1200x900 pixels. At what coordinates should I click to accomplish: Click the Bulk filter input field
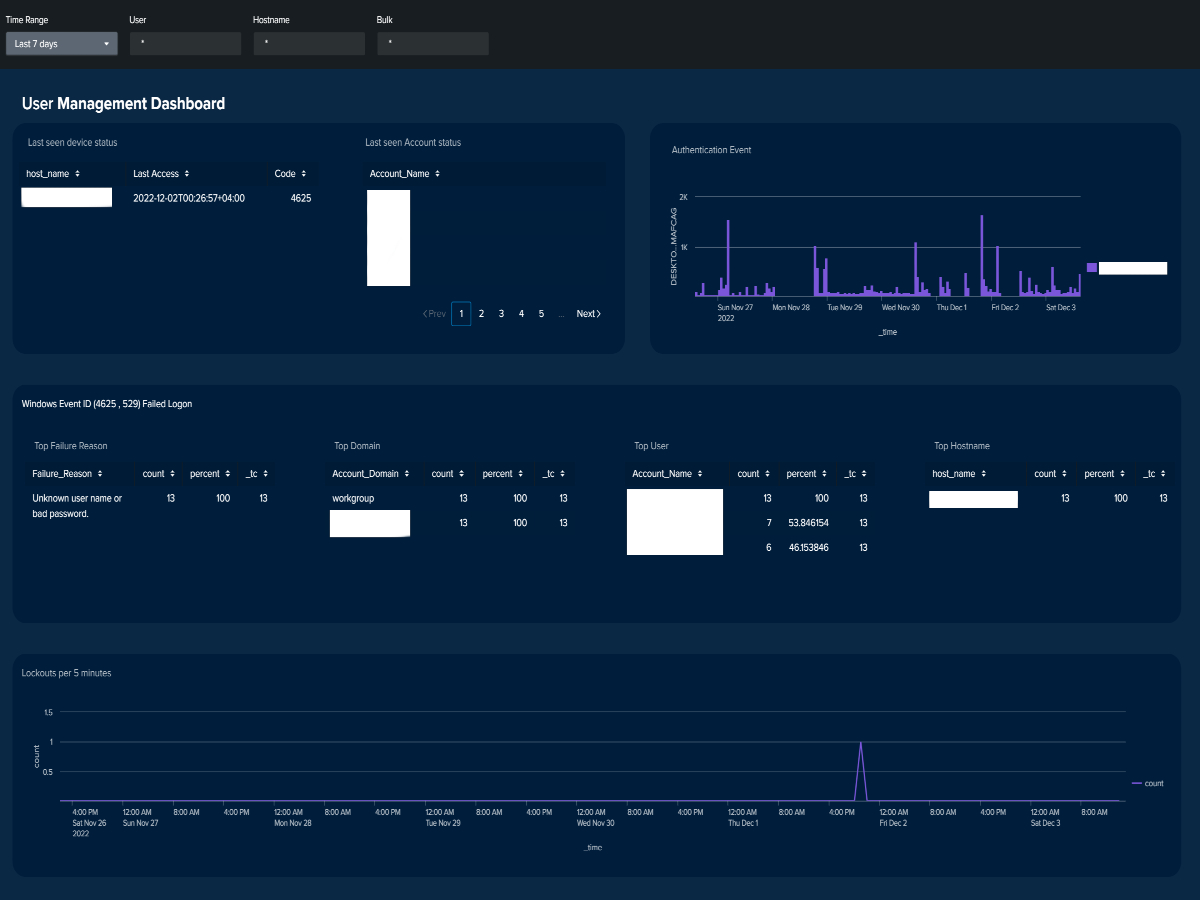tap(433, 44)
